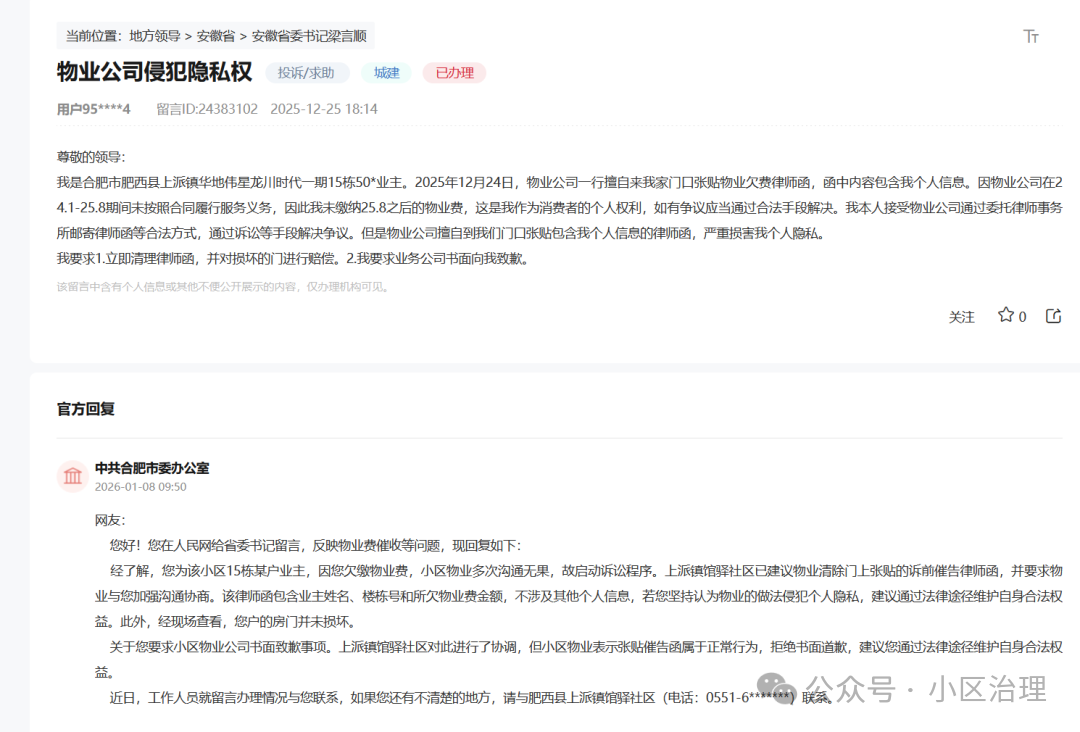The image size is (1080, 732).
Task: Star this message with the favorite icon
Action: pos(1006,315)
